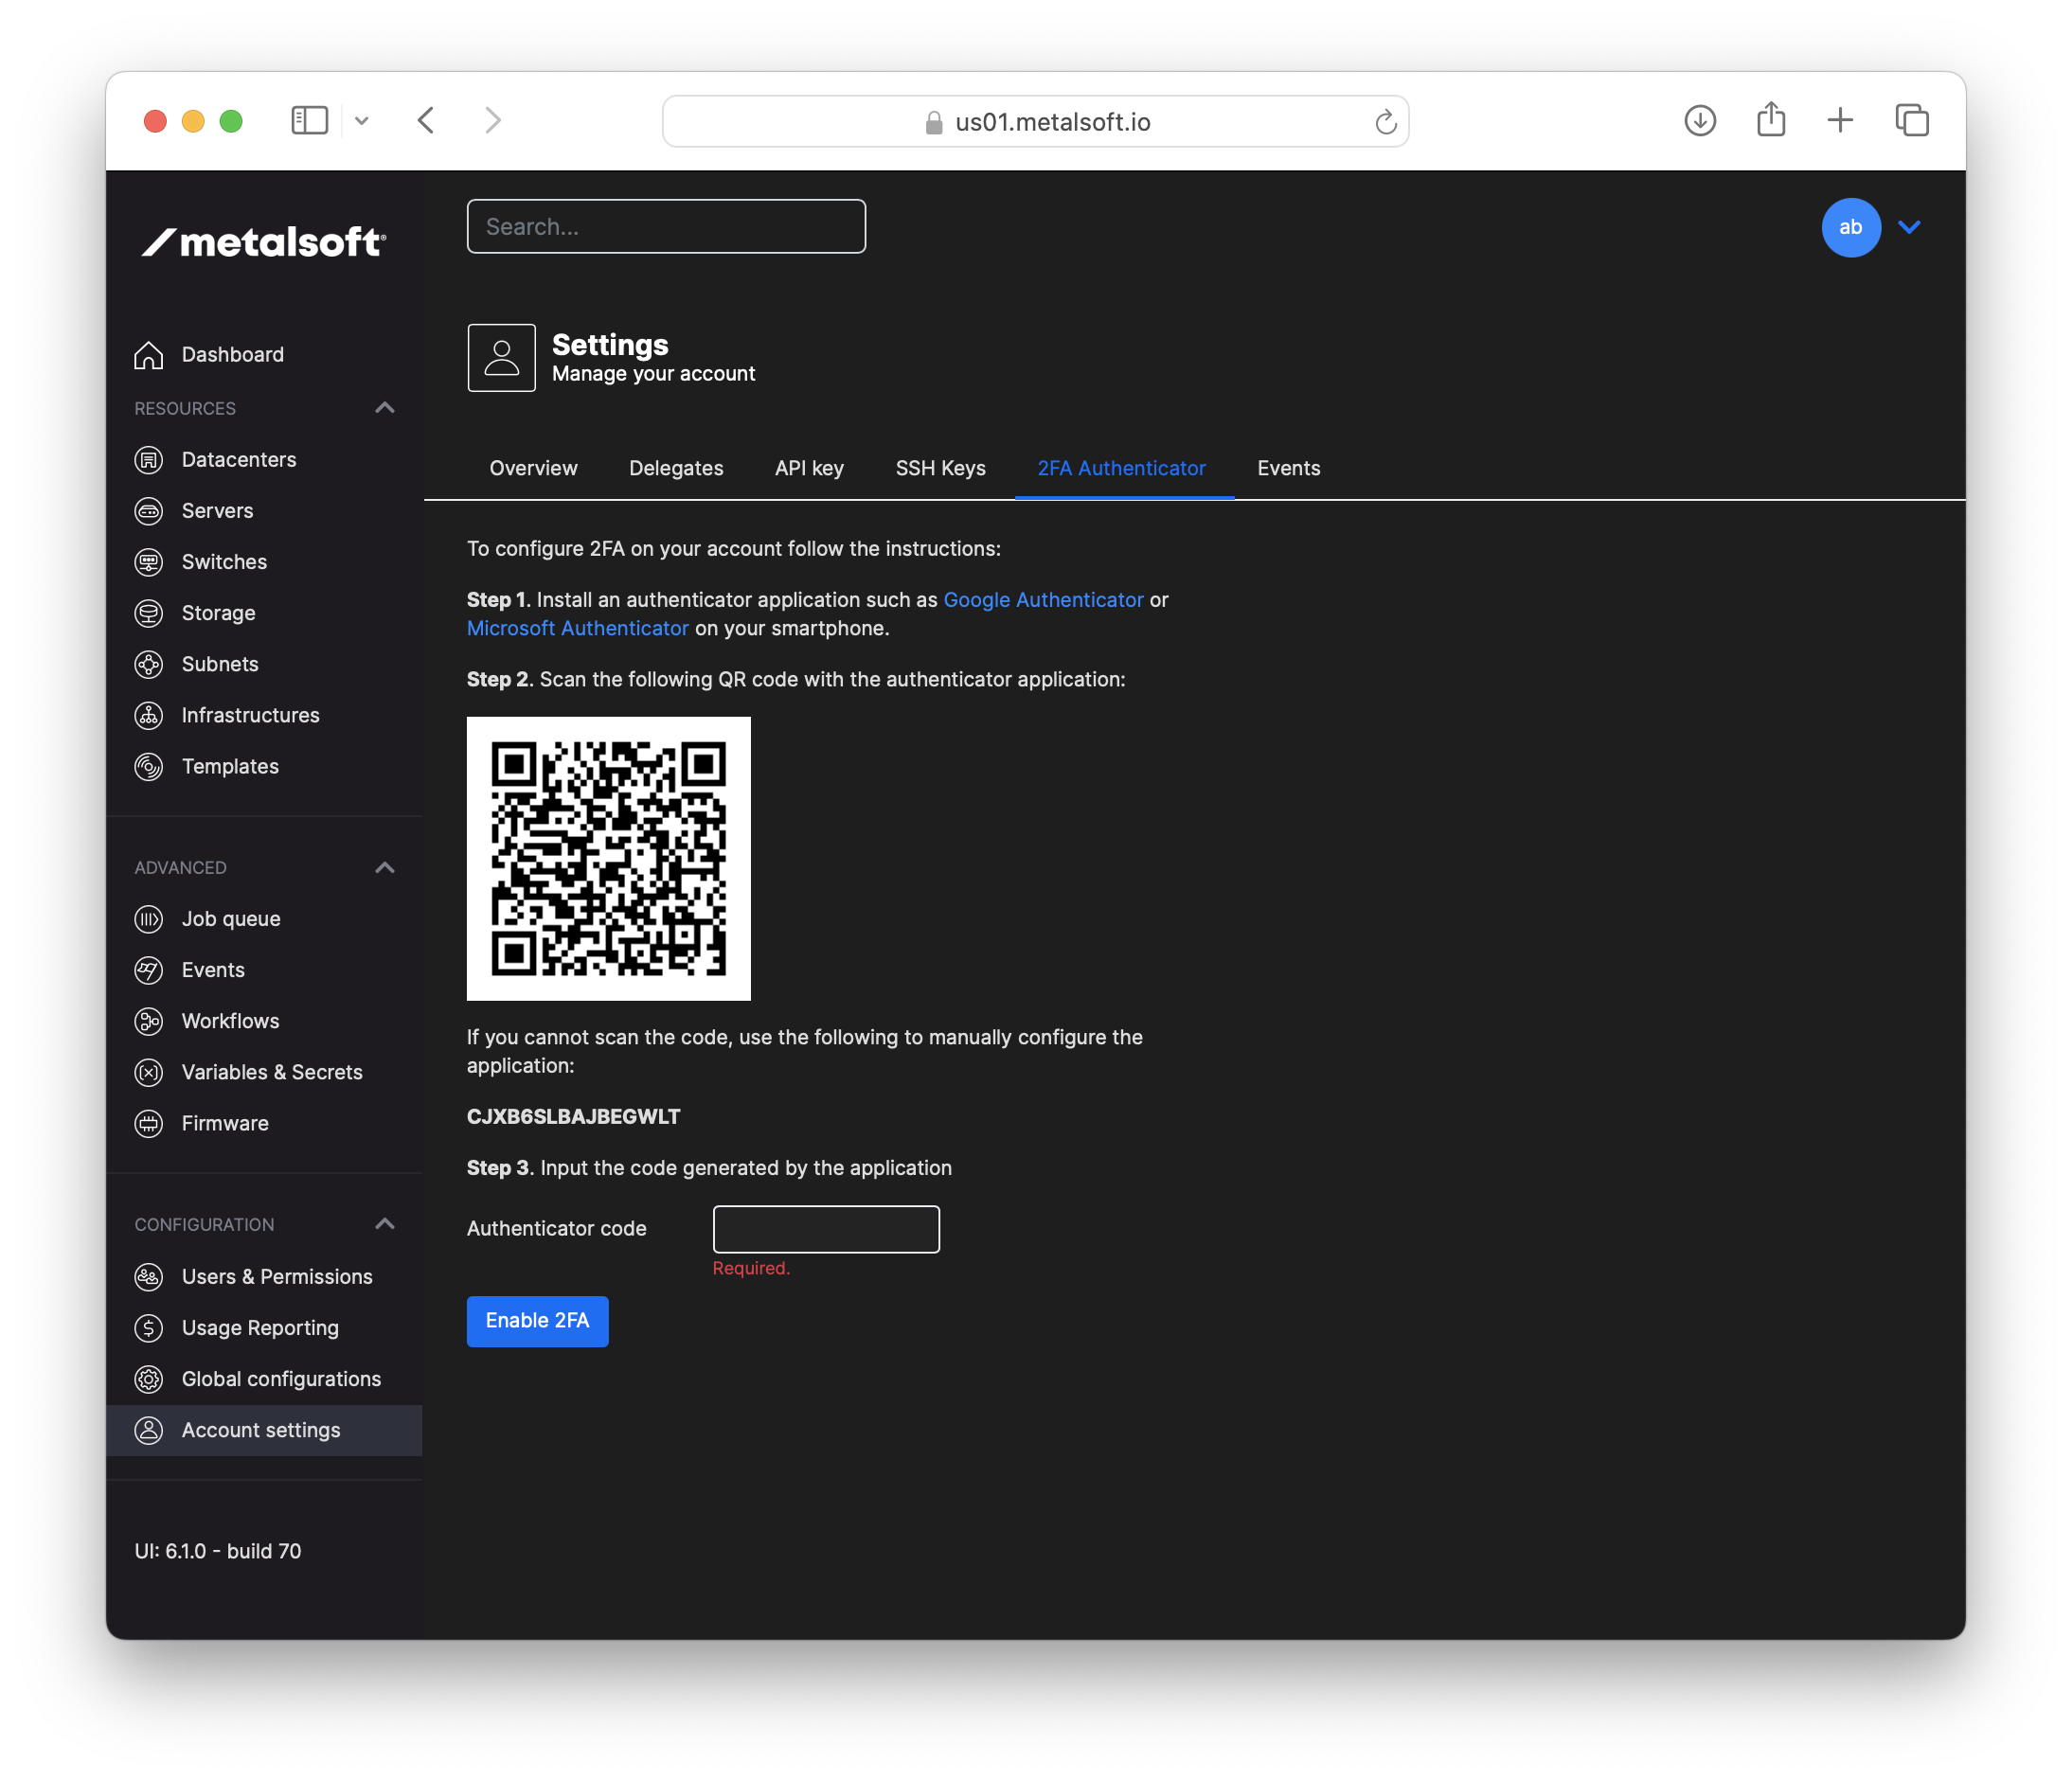Click the Users & Permissions icon
Image resolution: width=2072 pixels, height=1780 pixels.
[149, 1277]
